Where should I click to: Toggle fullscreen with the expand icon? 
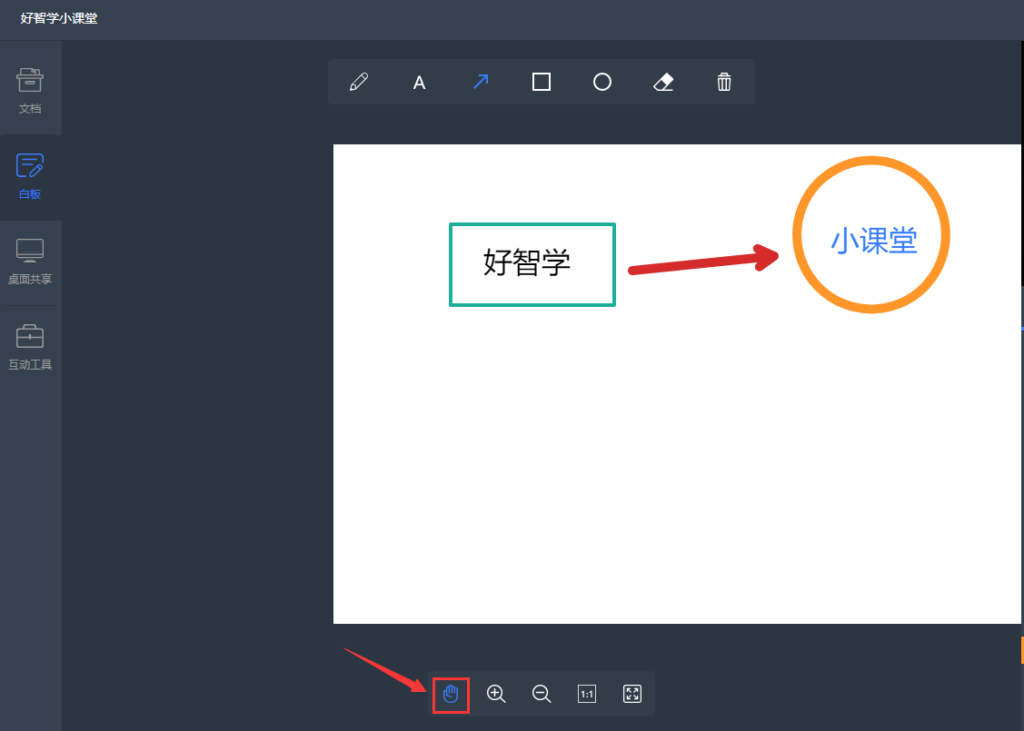click(632, 694)
